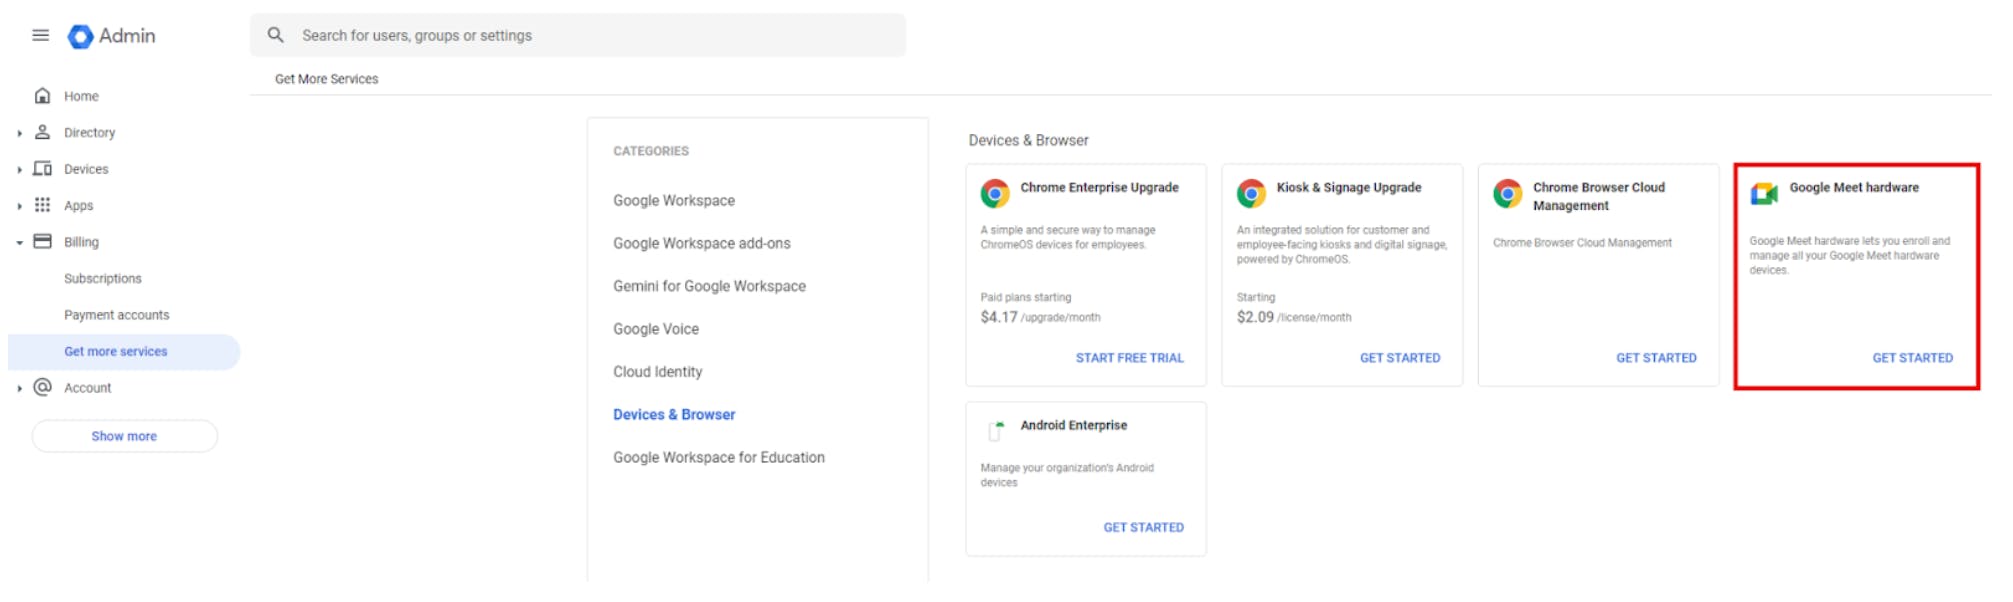Click the Devices sidebar icon

tap(42, 169)
